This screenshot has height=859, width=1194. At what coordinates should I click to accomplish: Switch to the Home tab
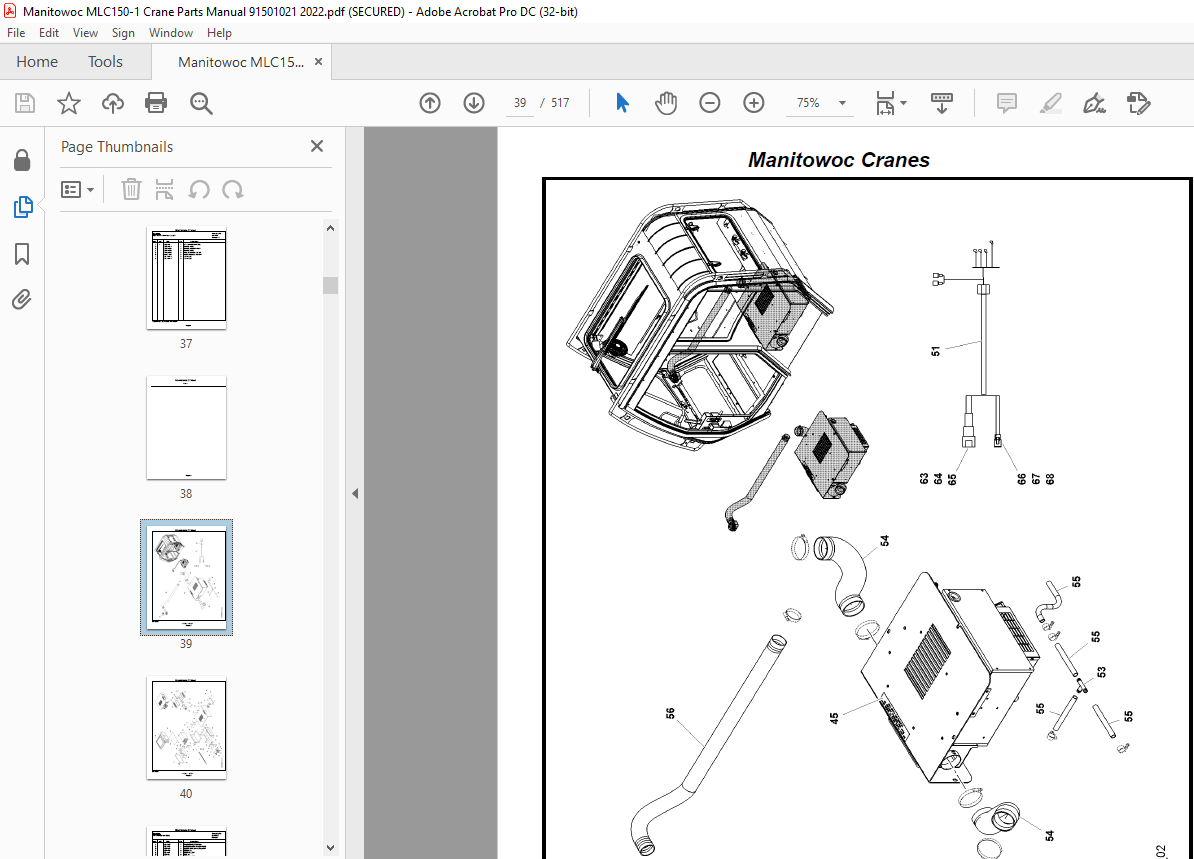click(x=37, y=62)
